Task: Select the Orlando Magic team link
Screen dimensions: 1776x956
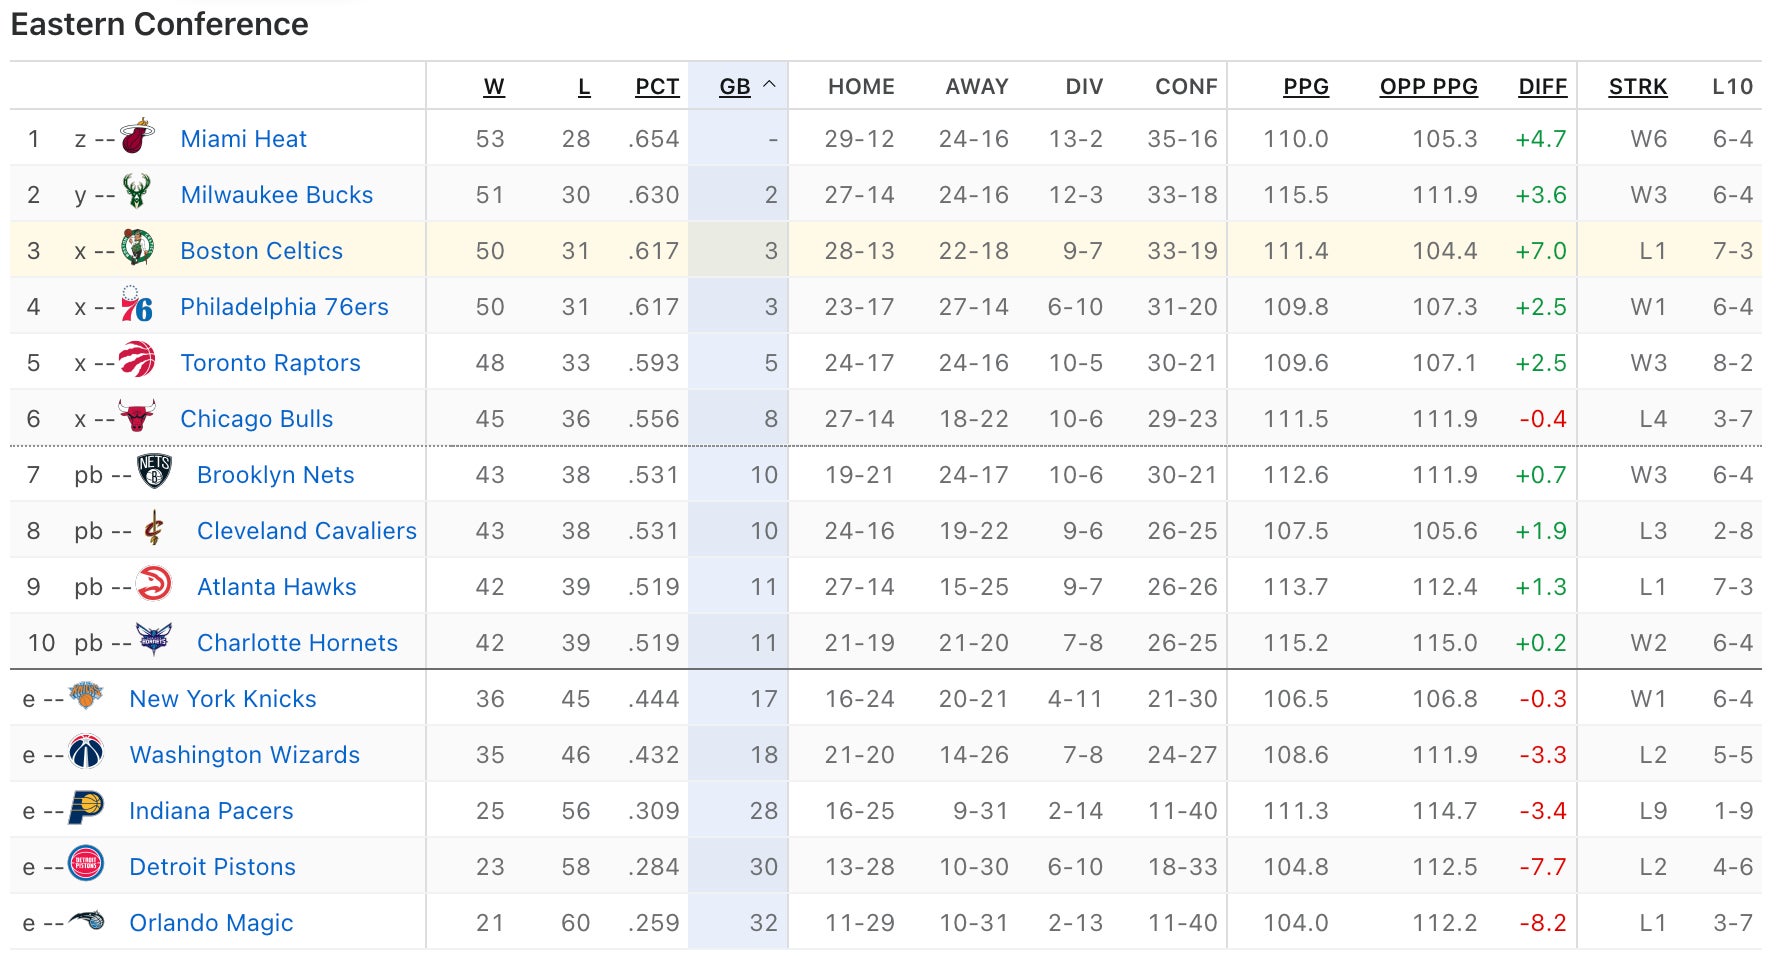Action: point(211,923)
